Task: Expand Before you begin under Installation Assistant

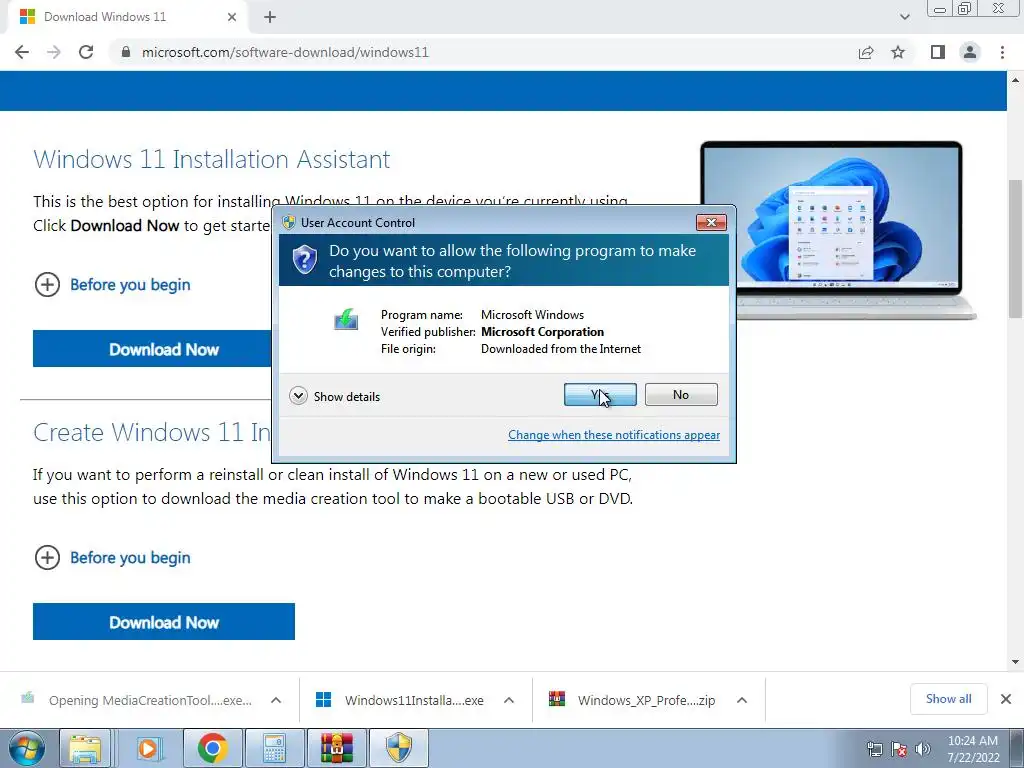Action: 112,285
